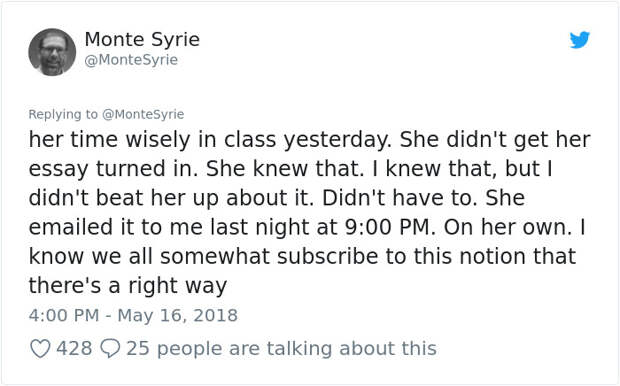This screenshot has width=620, height=386.
Task: Click the final line 'there's a right way'
Action: point(128,286)
